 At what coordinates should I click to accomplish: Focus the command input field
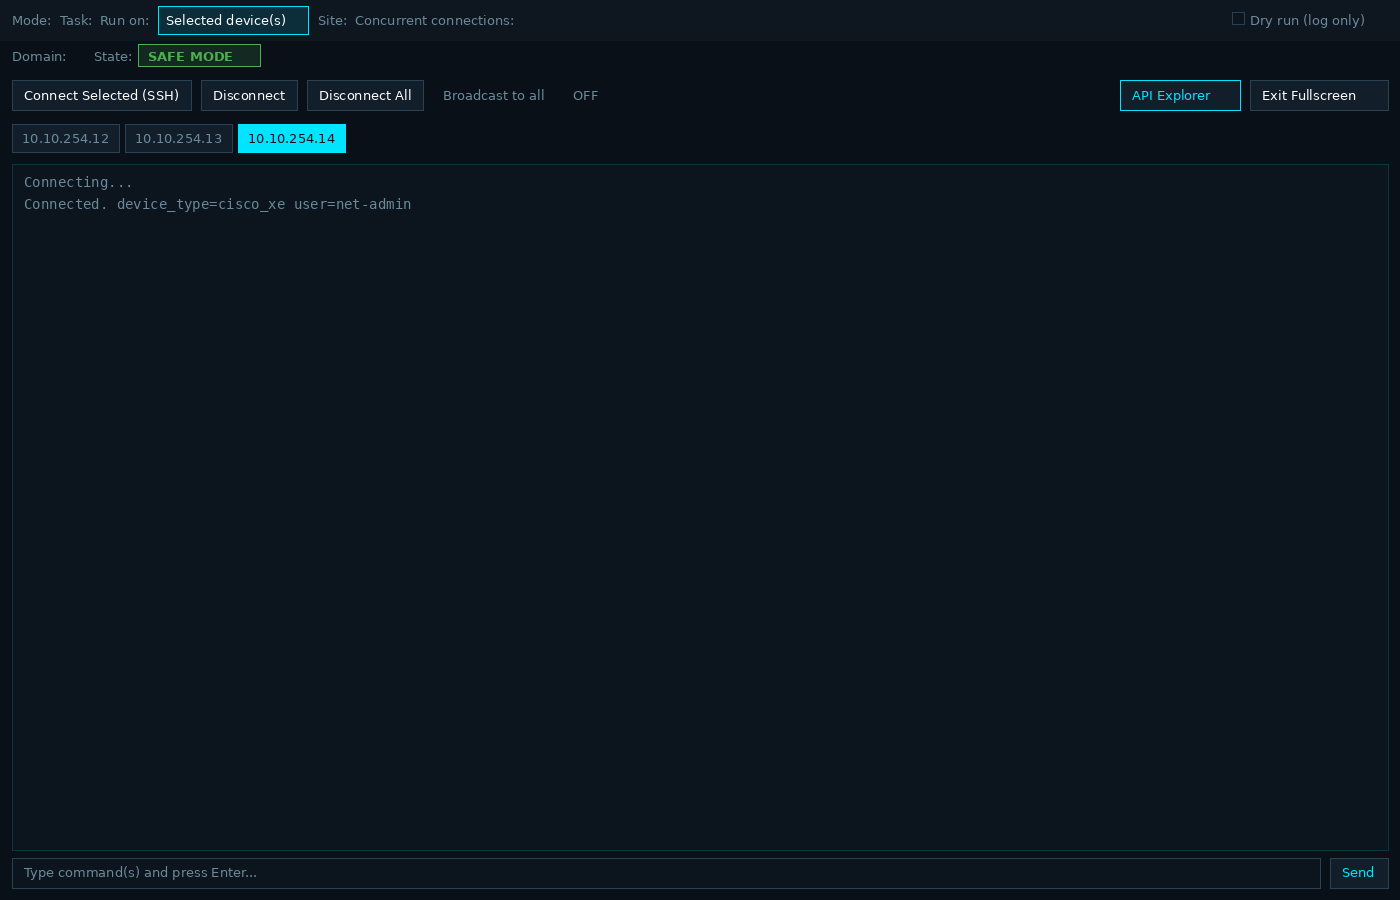coord(664,873)
